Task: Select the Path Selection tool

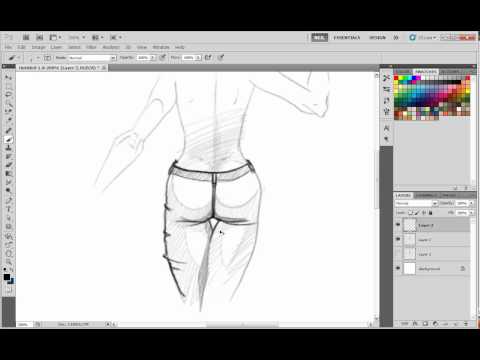Action: [x=9, y=218]
